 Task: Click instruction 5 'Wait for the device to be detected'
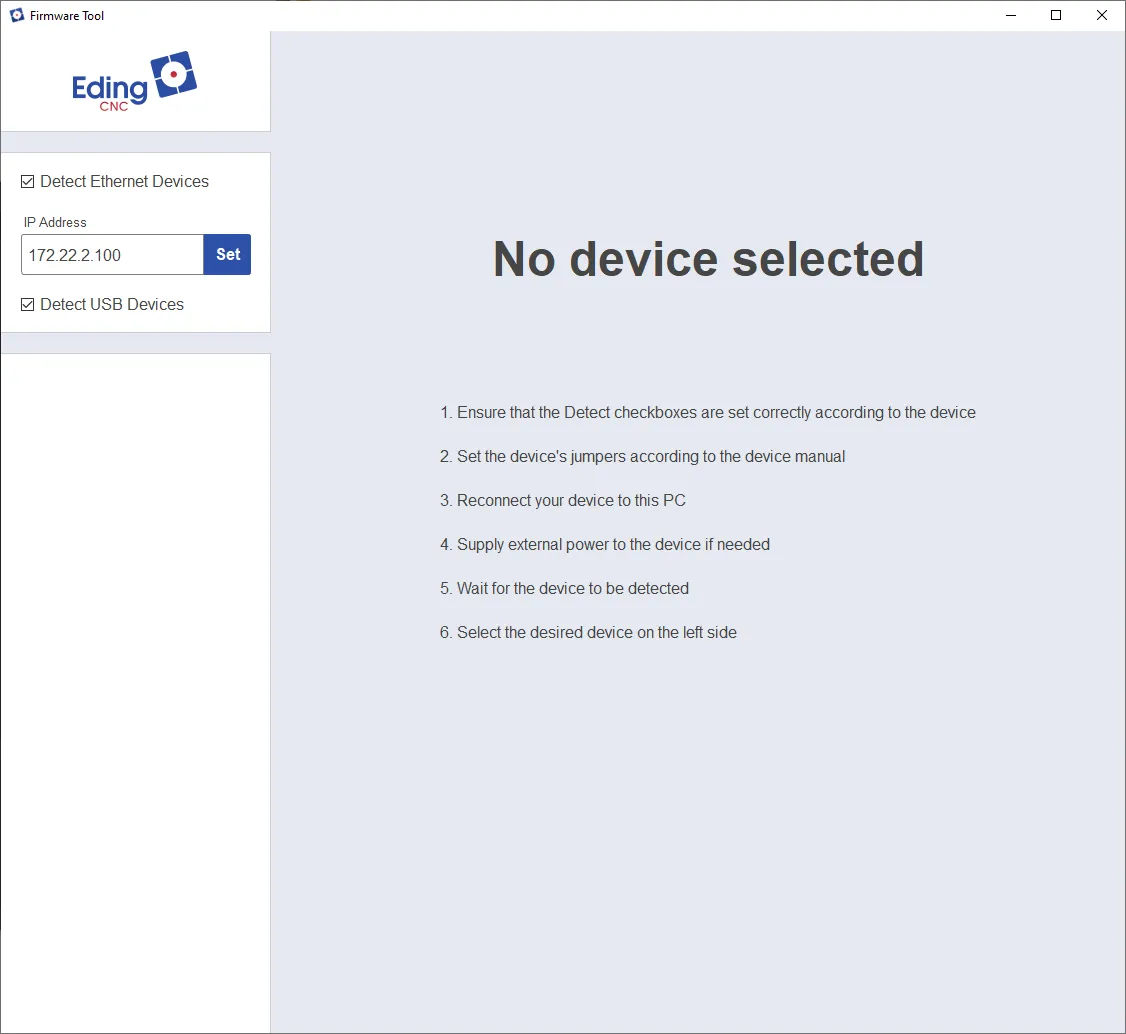tap(564, 588)
